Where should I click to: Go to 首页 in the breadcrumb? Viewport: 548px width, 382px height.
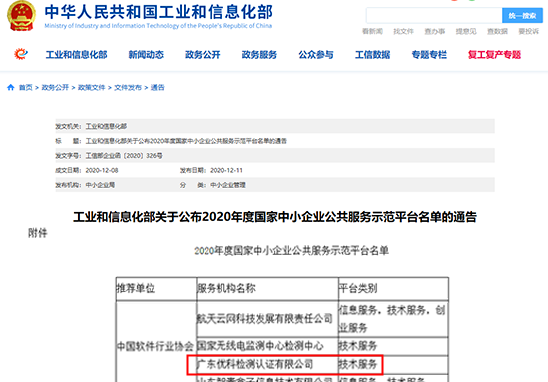26,87
